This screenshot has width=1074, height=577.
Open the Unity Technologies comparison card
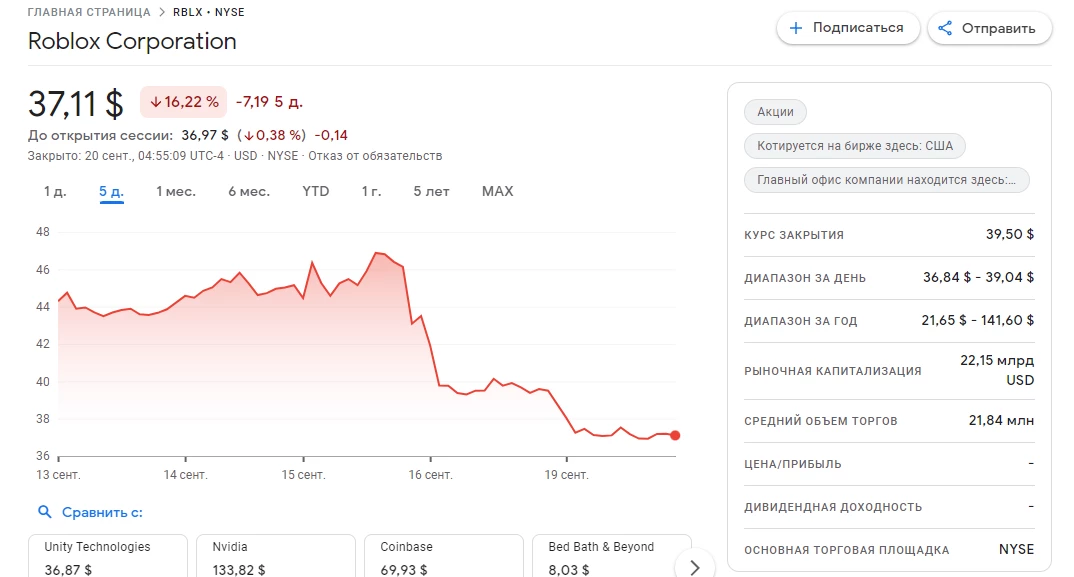(x=108, y=556)
